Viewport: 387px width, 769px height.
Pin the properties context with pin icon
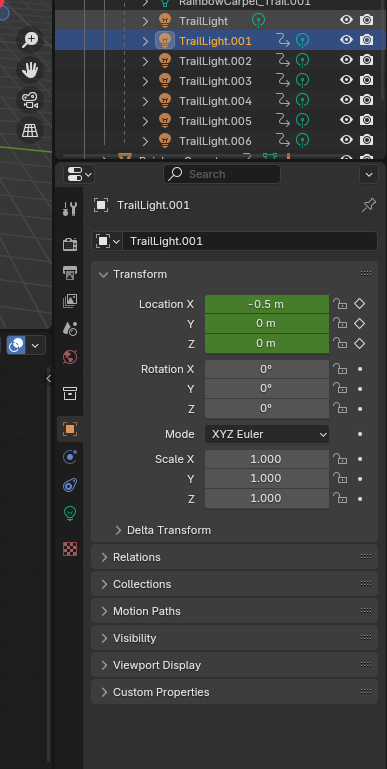[x=368, y=205]
